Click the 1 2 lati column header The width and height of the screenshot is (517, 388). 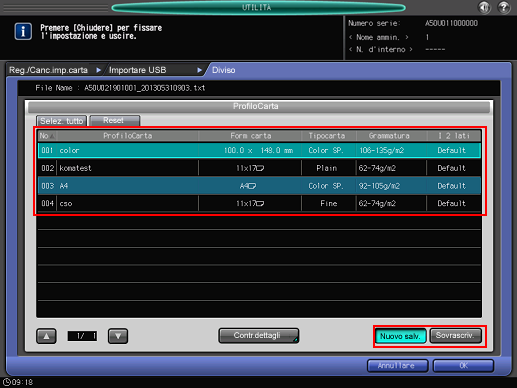pos(454,136)
